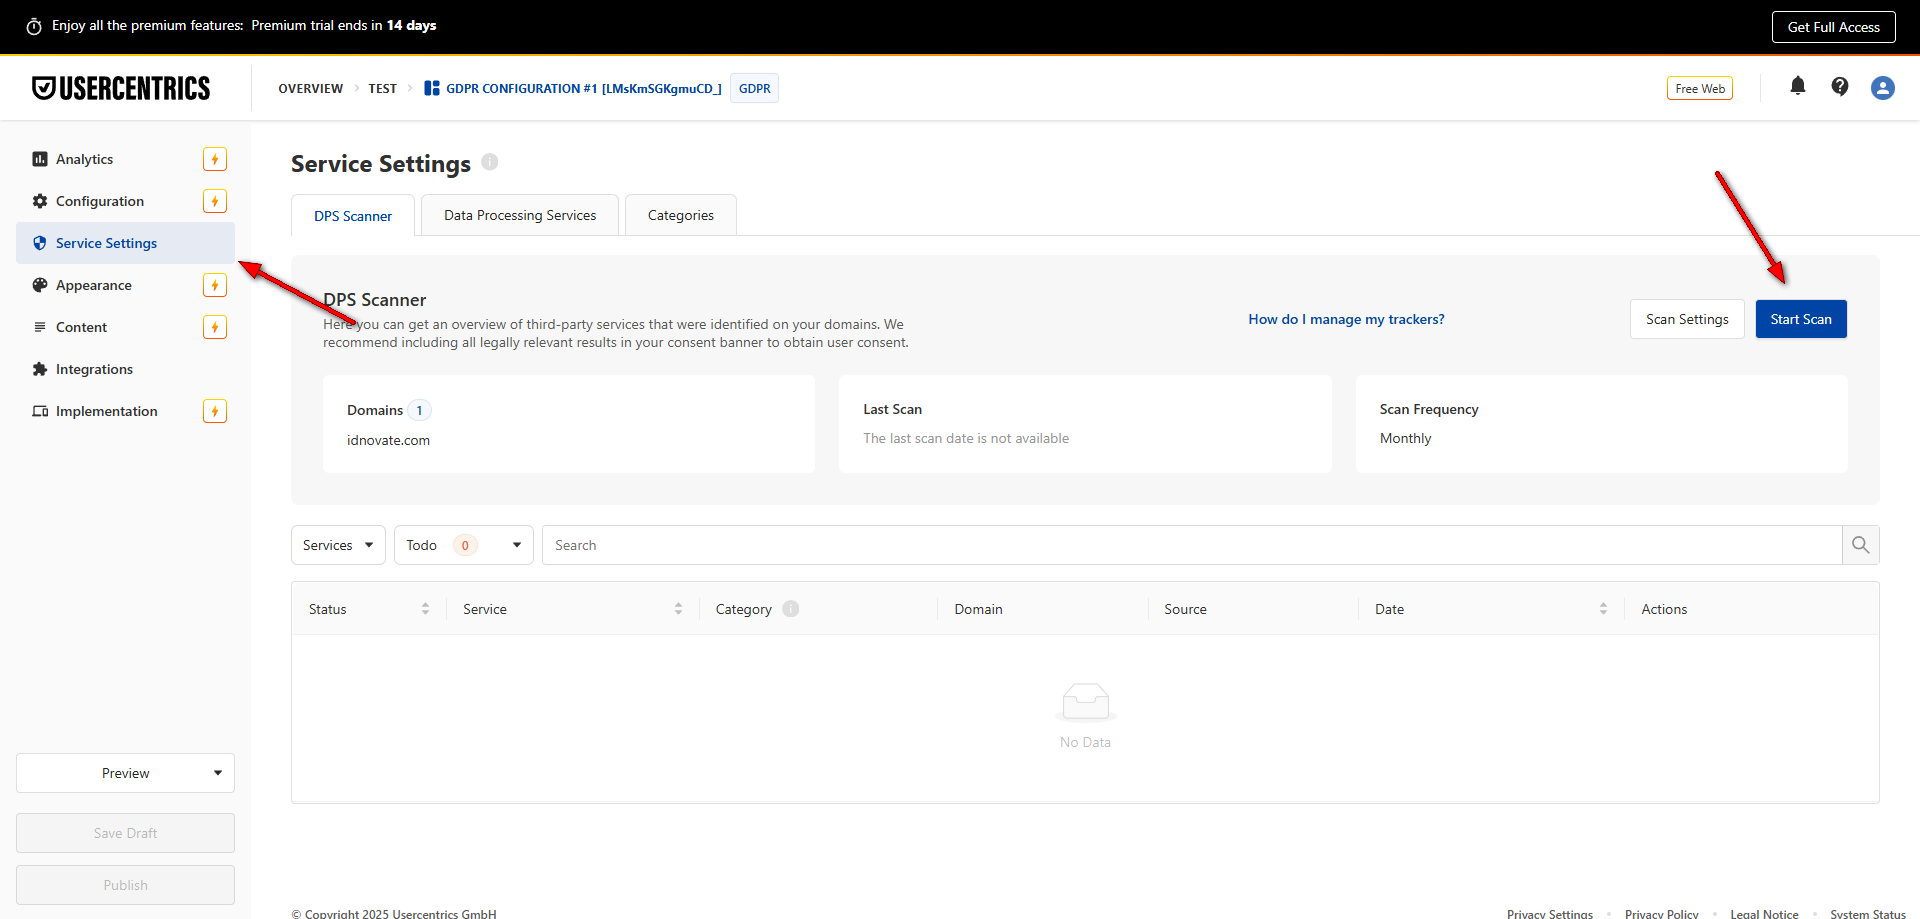Sort table by Date column
The height and width of the screenshot is (919, 1920).
click(1603, 609)
